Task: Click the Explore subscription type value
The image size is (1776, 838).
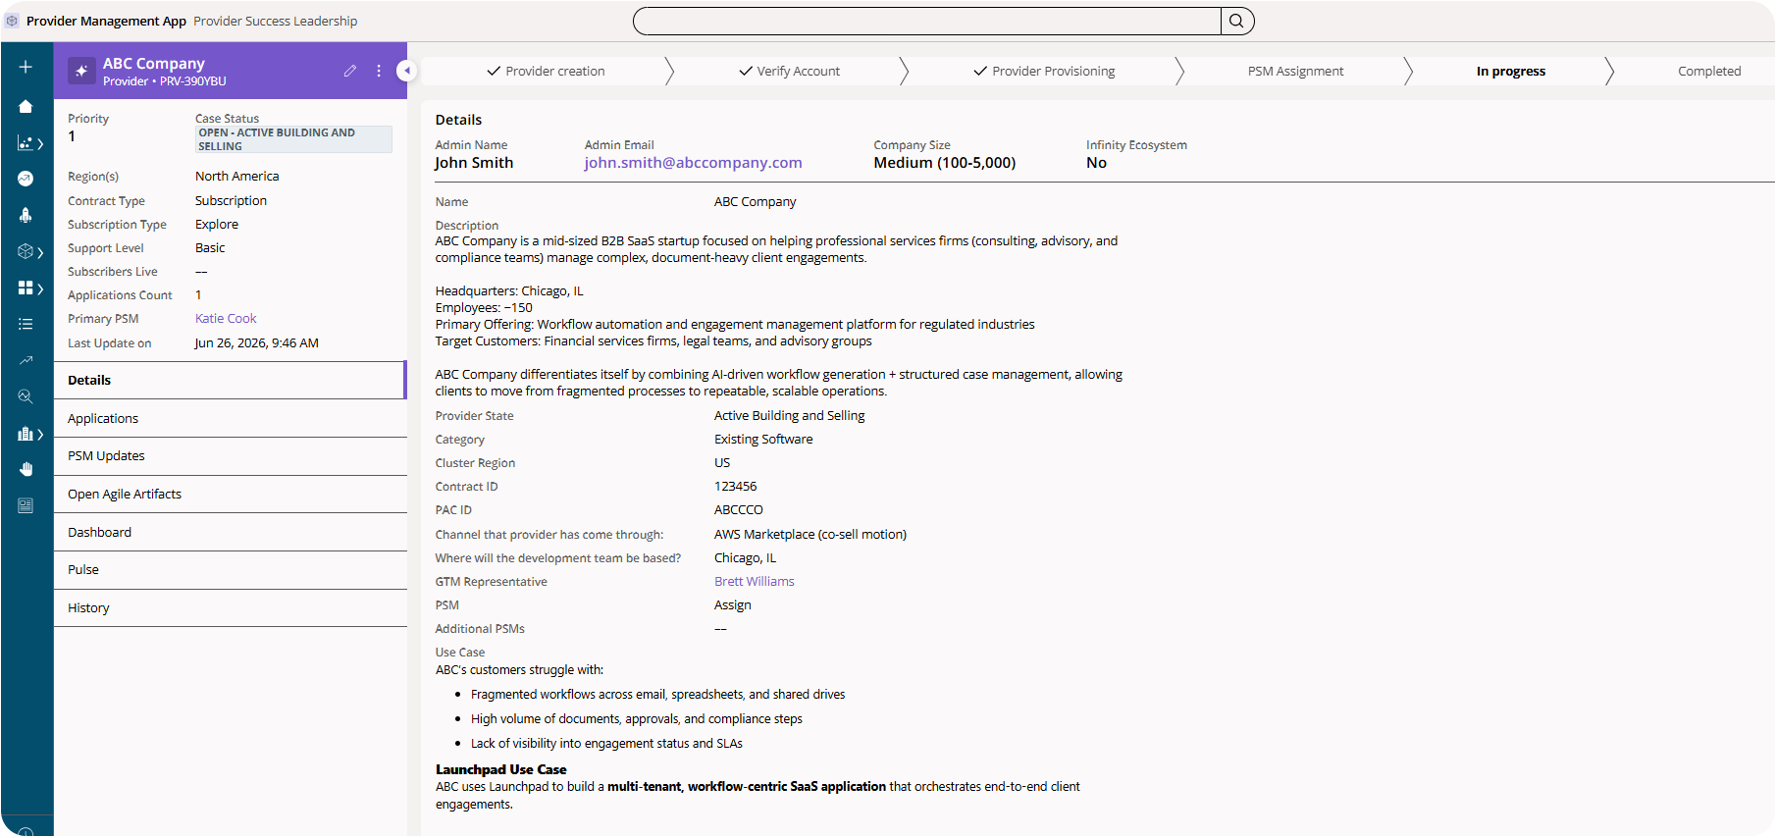Action: (x=217, y=225)
